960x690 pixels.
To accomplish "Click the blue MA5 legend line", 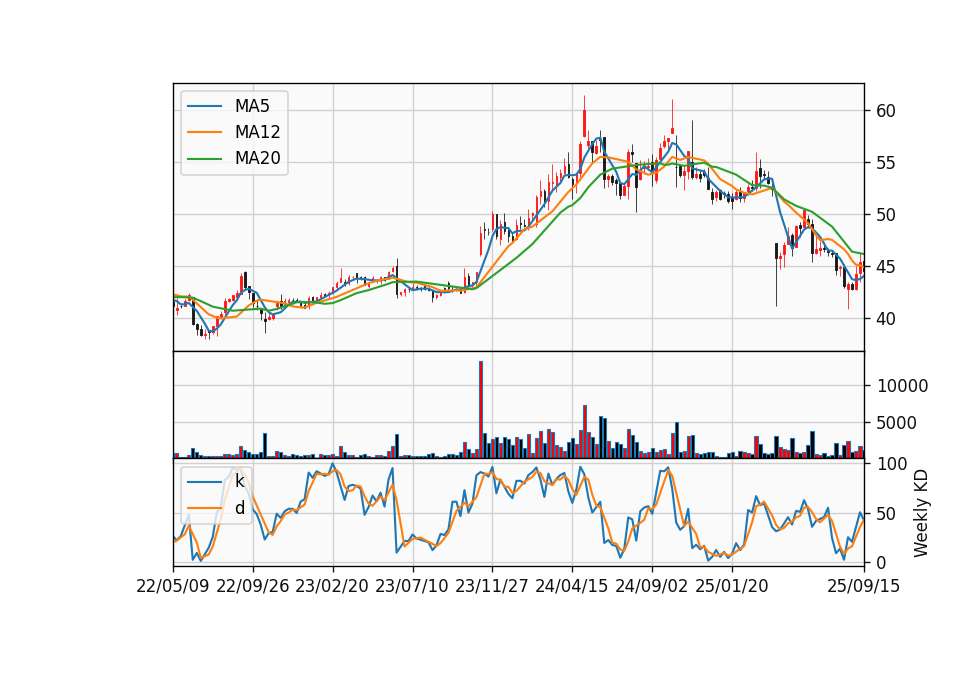I will [x=204, y=106].
